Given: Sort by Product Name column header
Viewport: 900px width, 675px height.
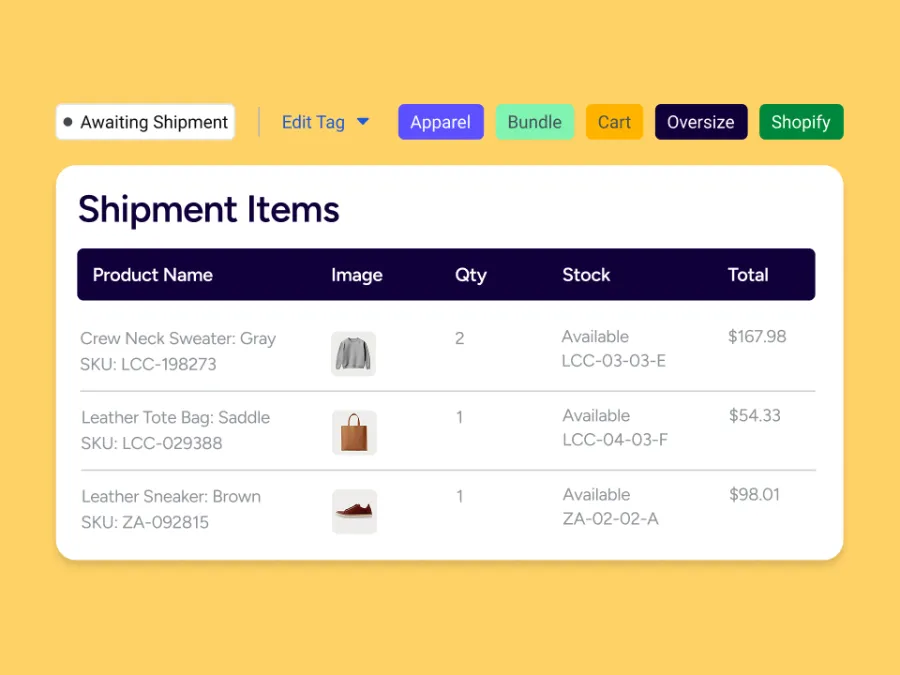Looking at the screenshot, I should [x=152, y=275].
